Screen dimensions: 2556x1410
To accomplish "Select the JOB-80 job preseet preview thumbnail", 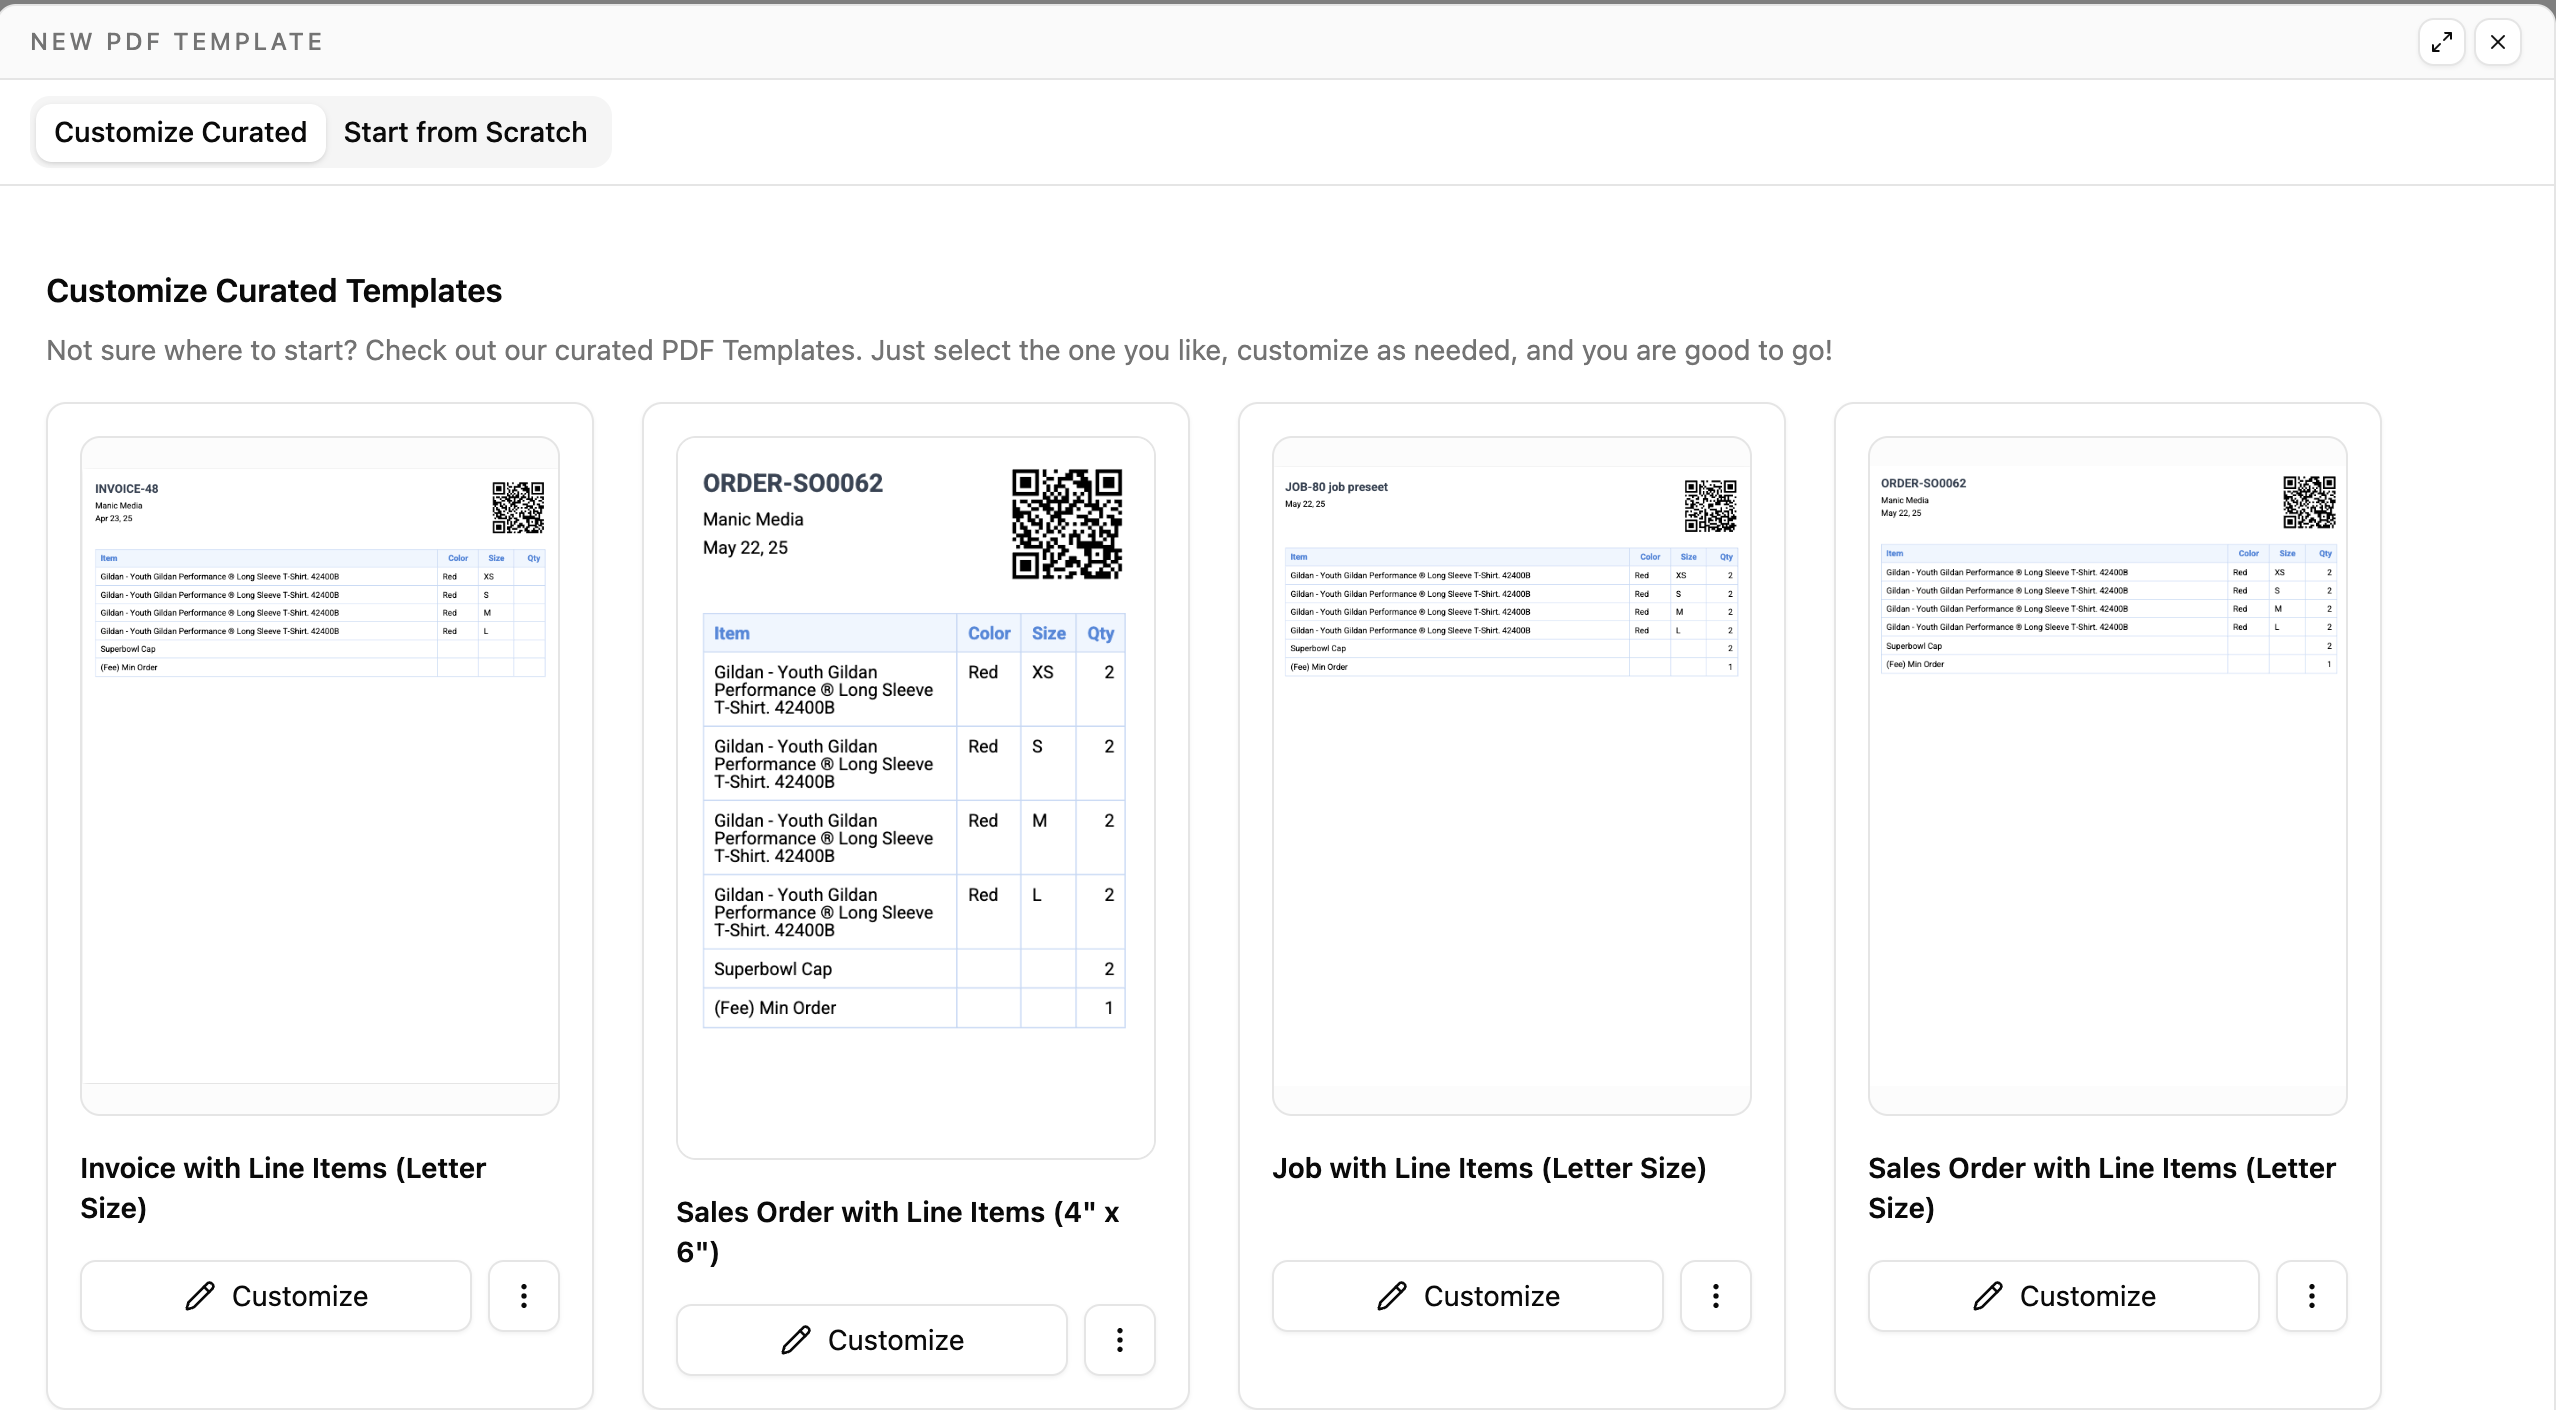I will 1512,776.
